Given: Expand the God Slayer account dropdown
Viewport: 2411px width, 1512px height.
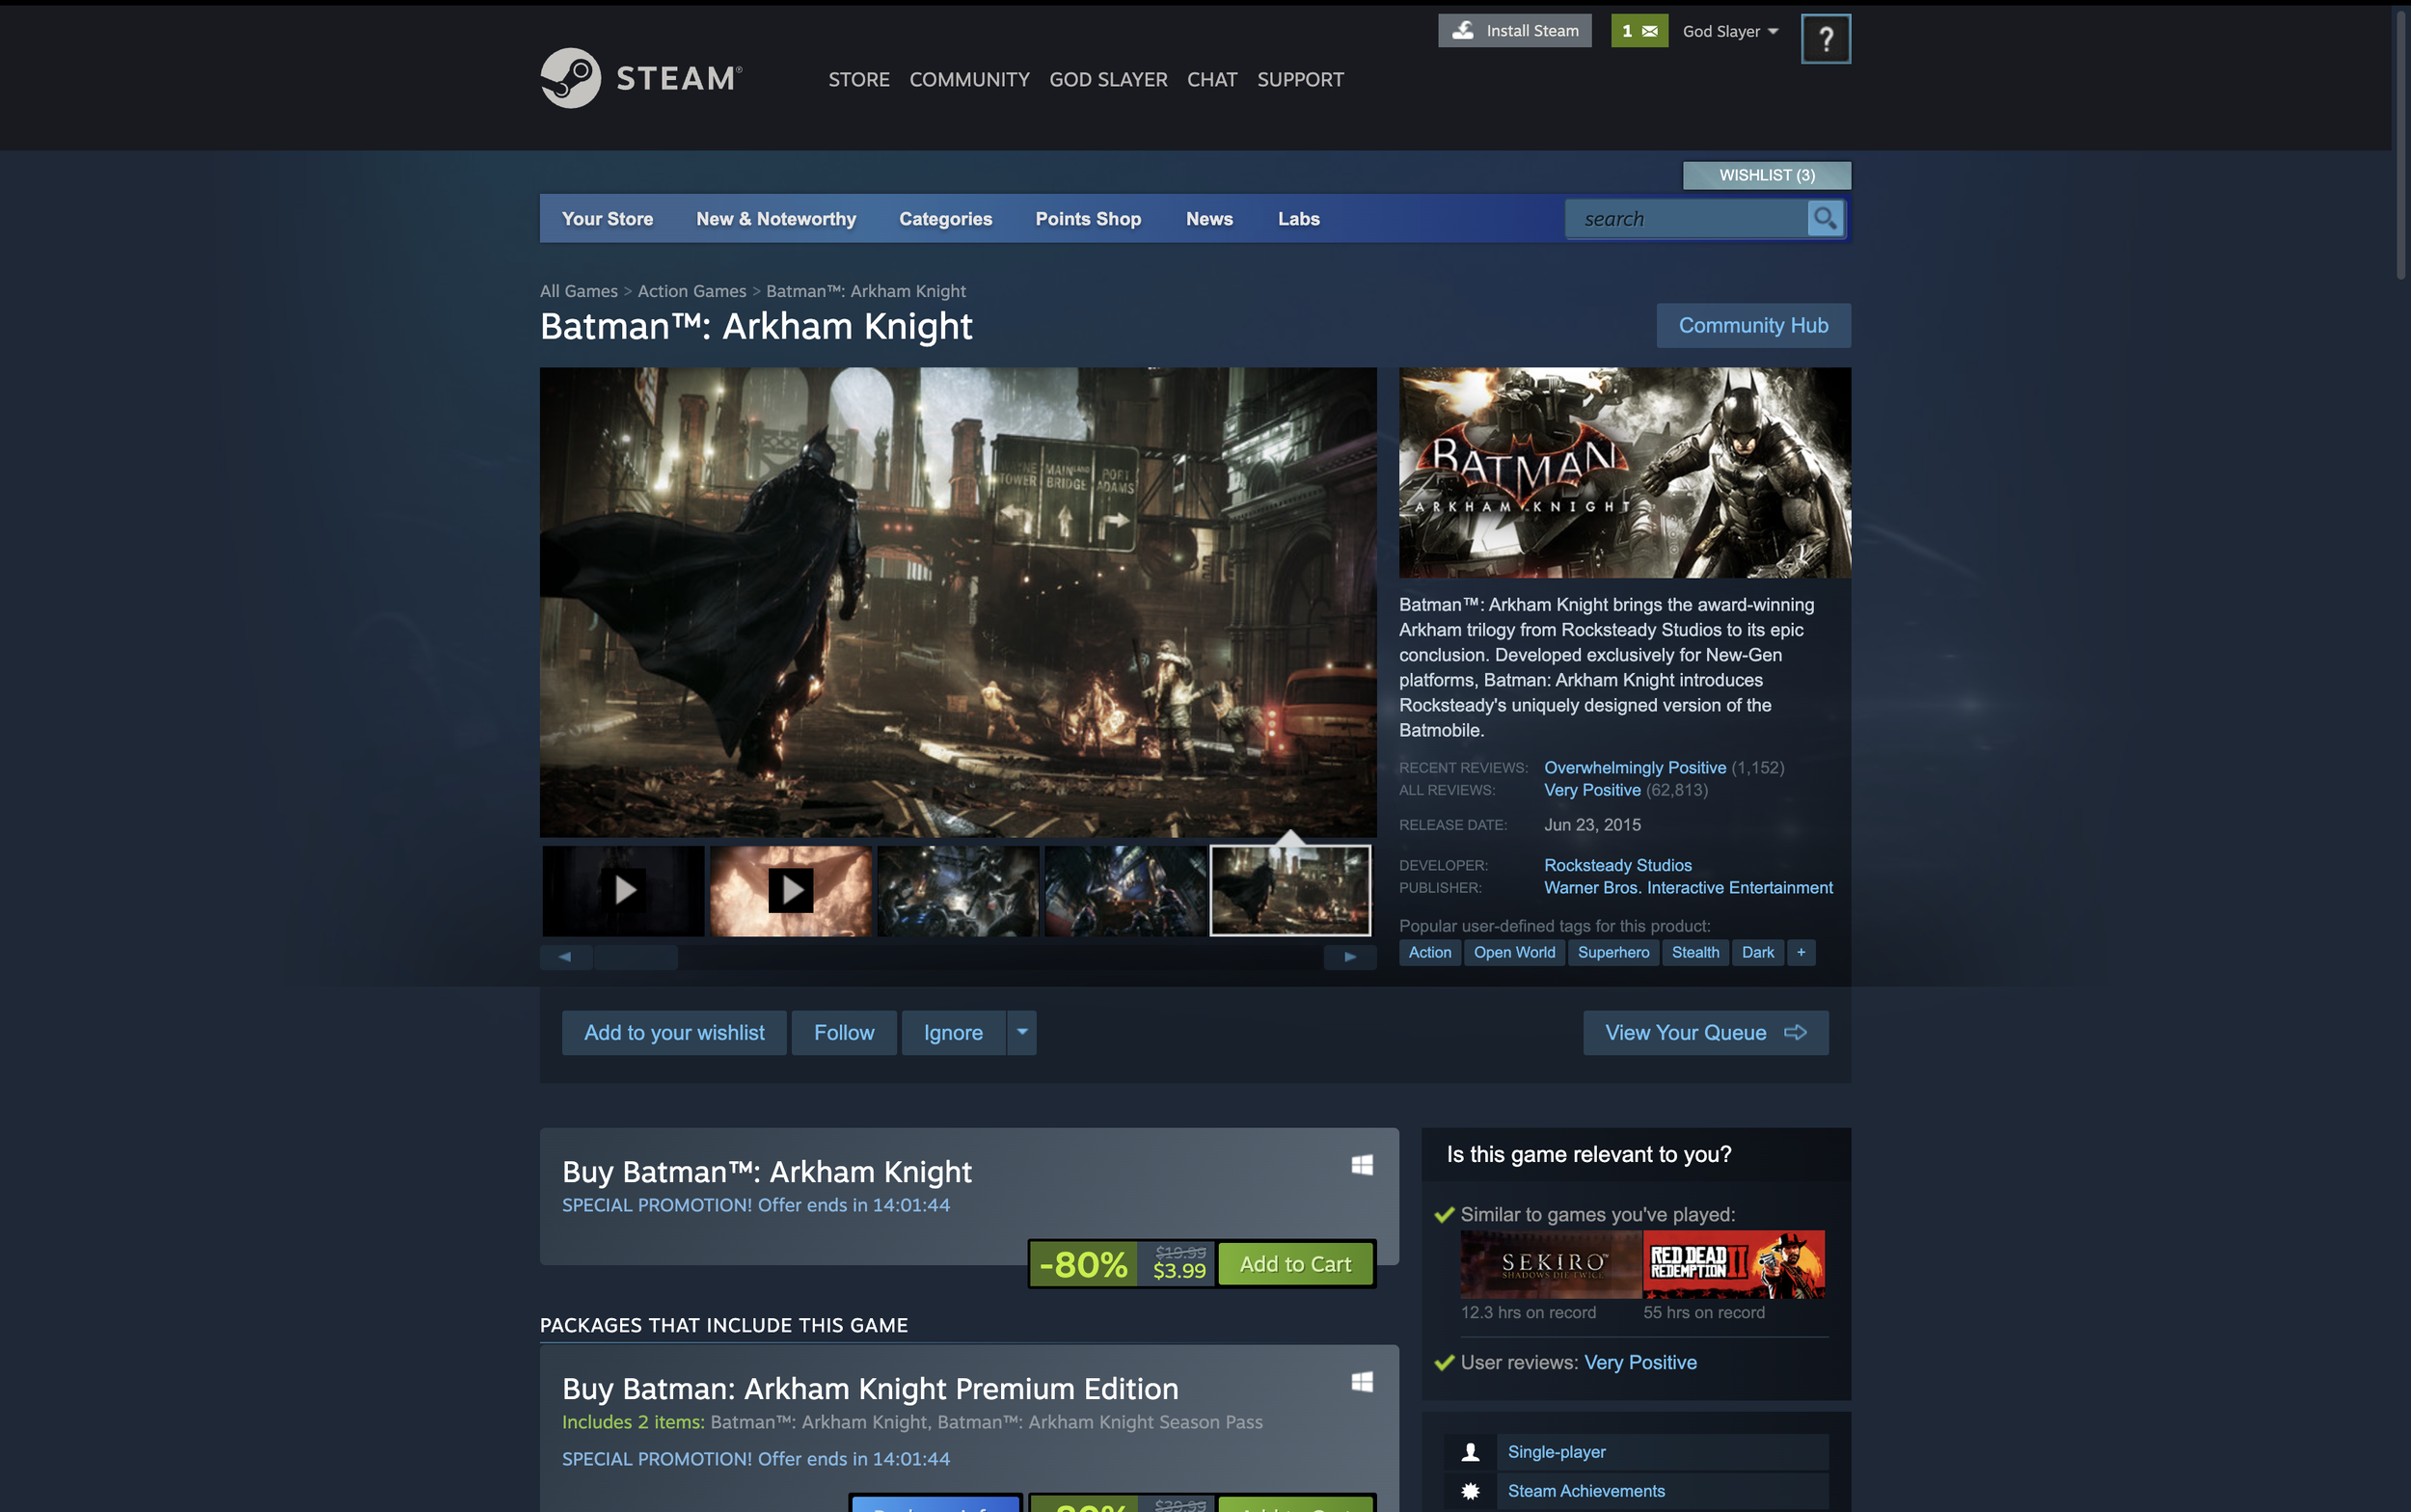Looking at the screenshot, I should (x=1730, y=31).
